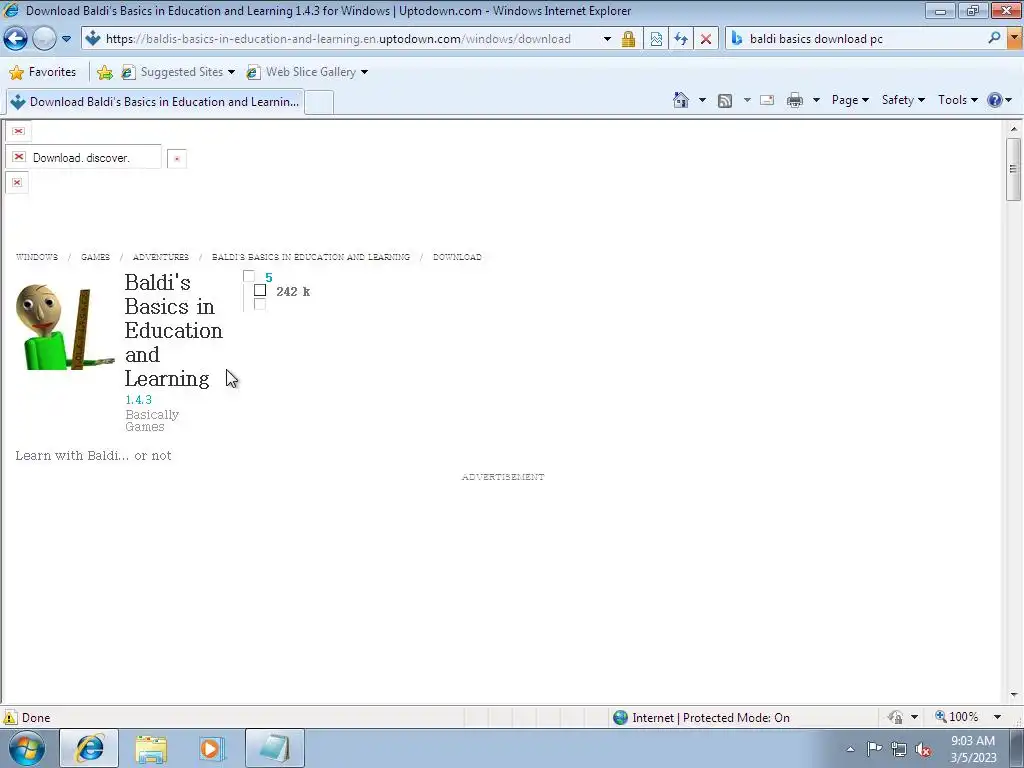The height and width of the screenshot is (768, 1024).
Task: Click Internet Protected Mode status text
Action: (711, 718)
